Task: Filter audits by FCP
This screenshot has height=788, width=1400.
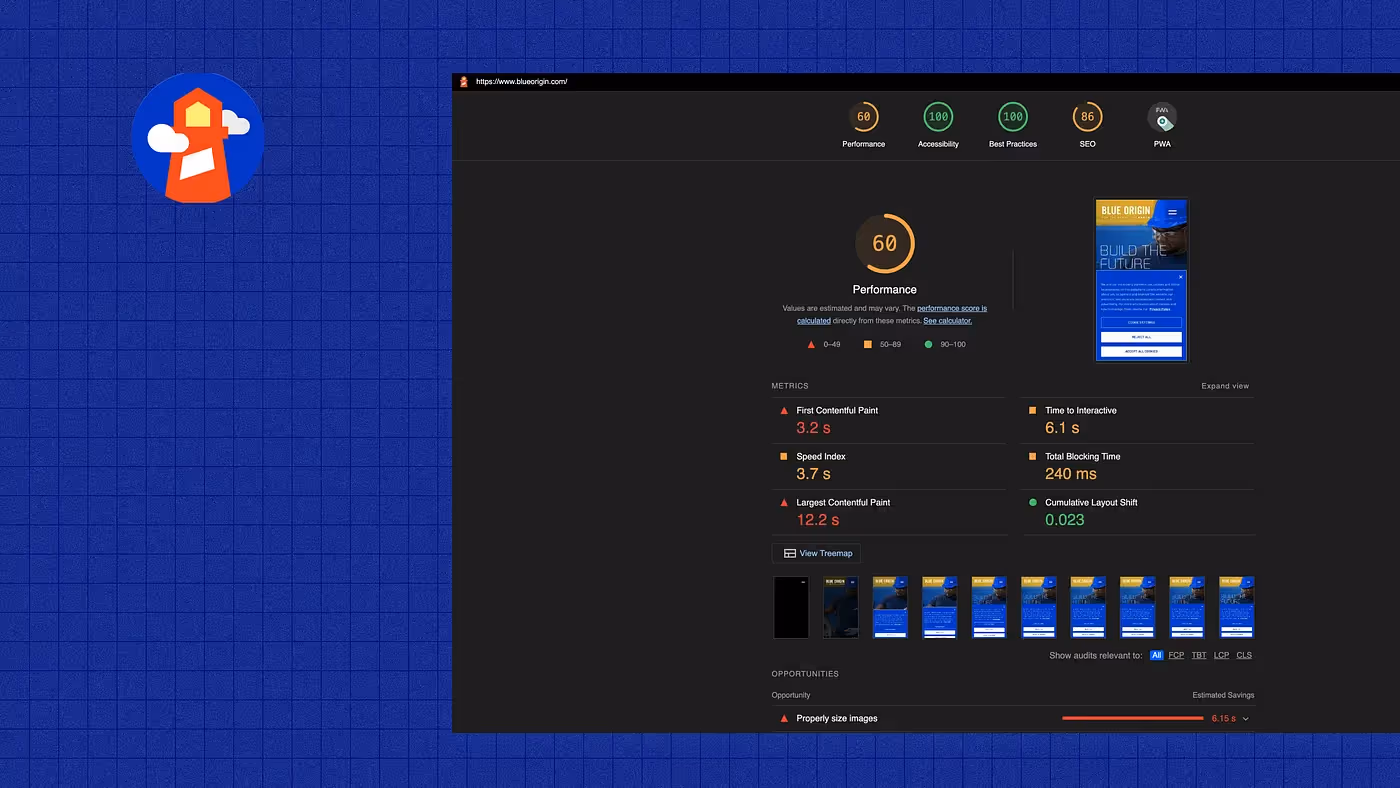Action: [1176, 656]
